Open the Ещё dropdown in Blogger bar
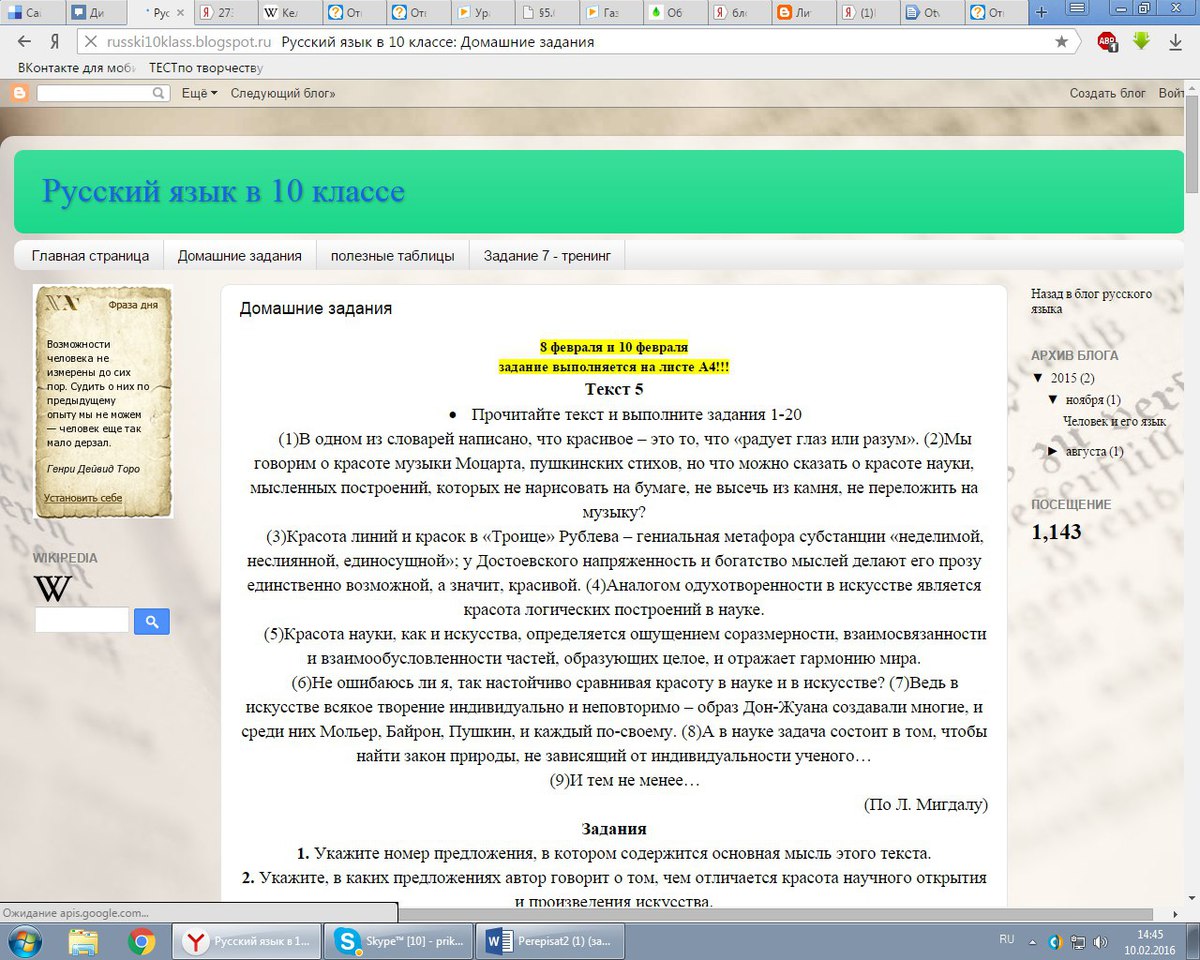Viewport: 1200px width, 960px height. tap(199, 93)
